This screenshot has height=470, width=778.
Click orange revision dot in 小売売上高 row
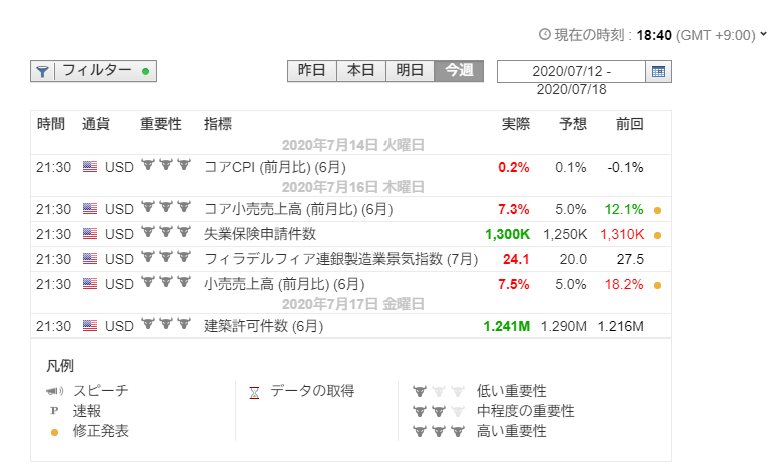[x=657, y=285]
